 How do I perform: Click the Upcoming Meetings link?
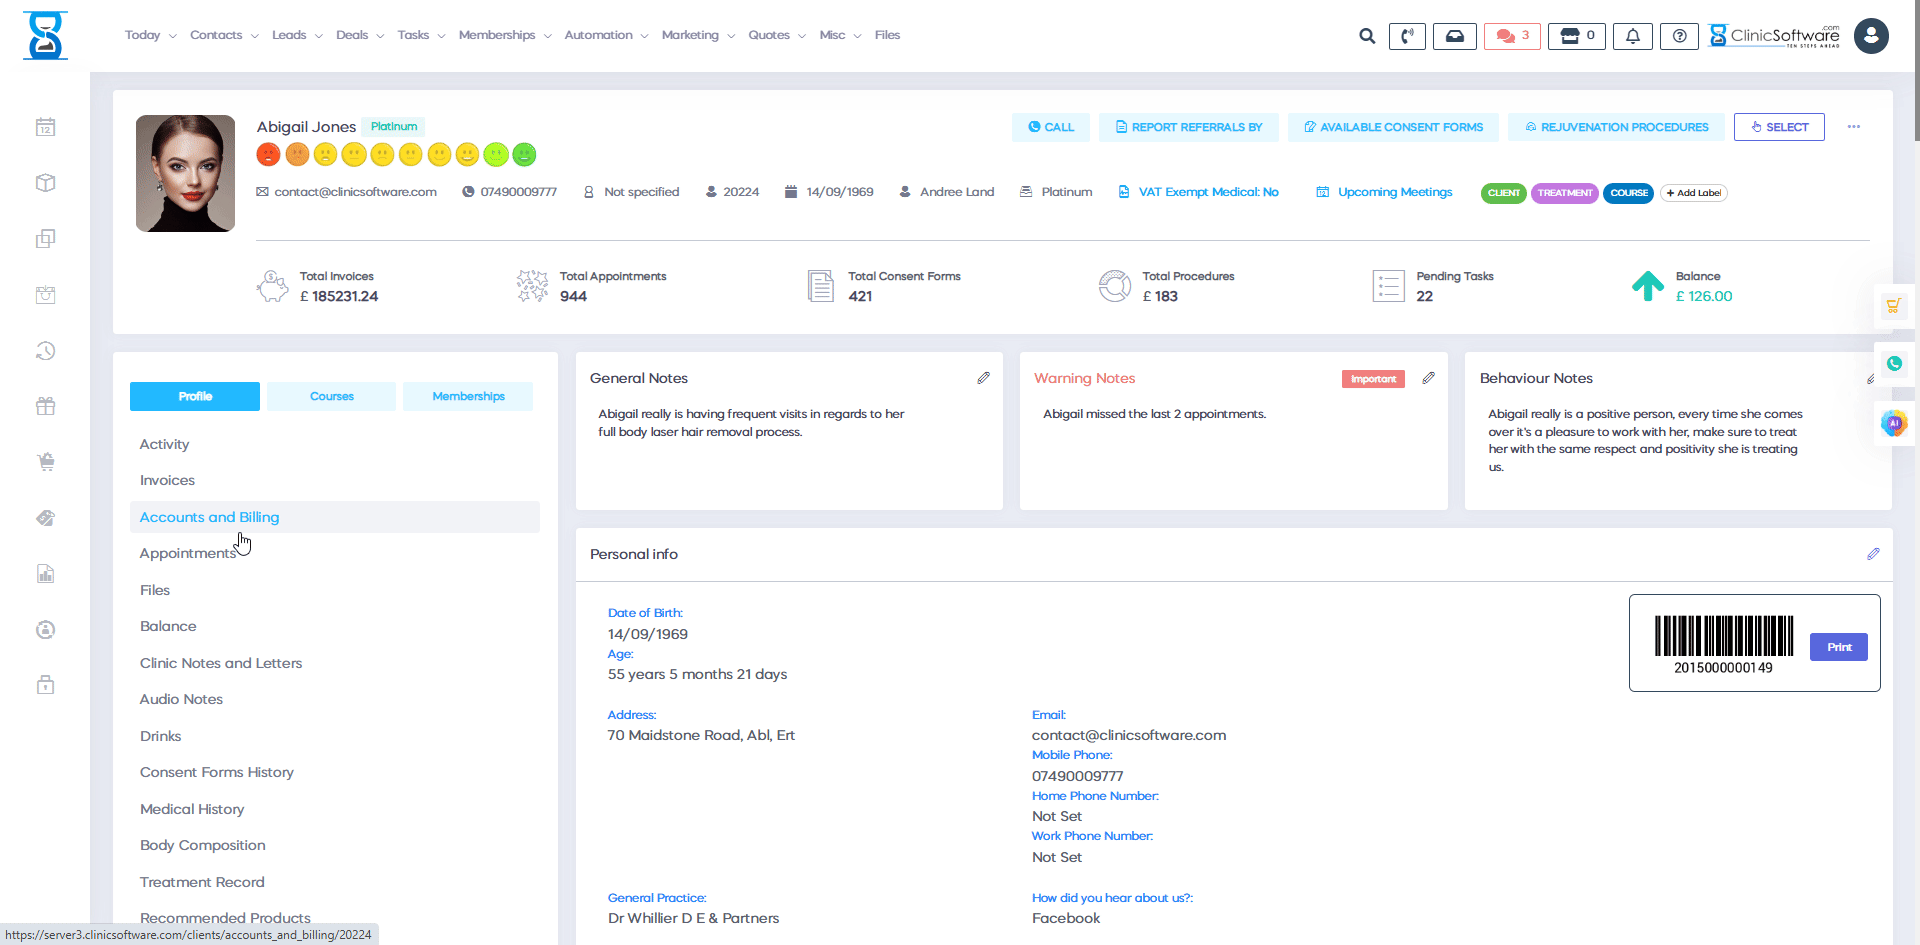pos(1395,192)
